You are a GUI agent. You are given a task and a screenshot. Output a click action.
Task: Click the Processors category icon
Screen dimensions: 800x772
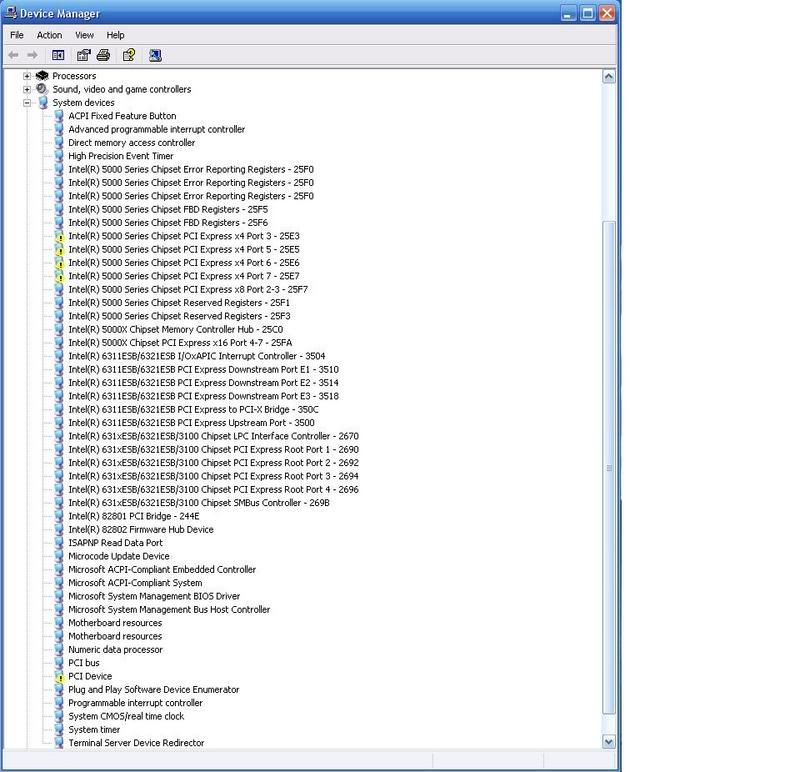42,76
